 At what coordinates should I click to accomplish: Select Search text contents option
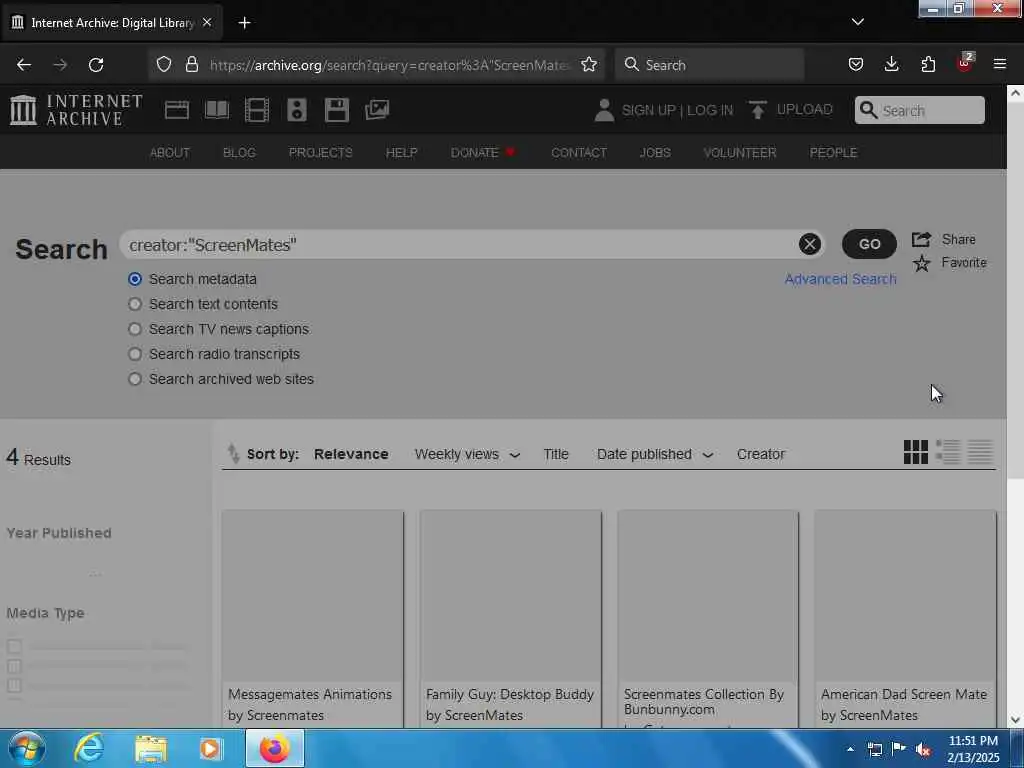[x=135, y=304]
